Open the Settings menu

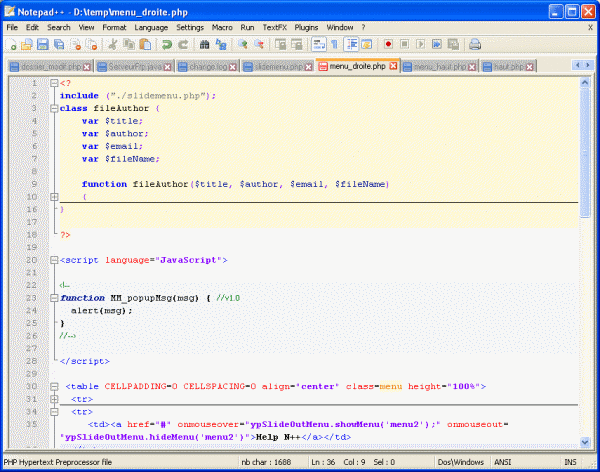190,28
